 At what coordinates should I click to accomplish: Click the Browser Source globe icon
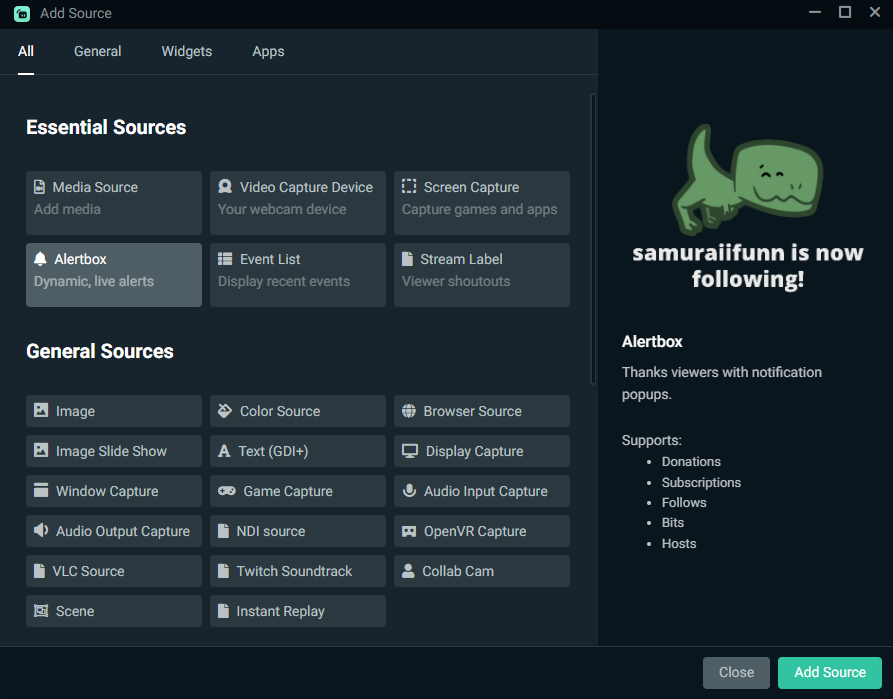tap(409, 411)
